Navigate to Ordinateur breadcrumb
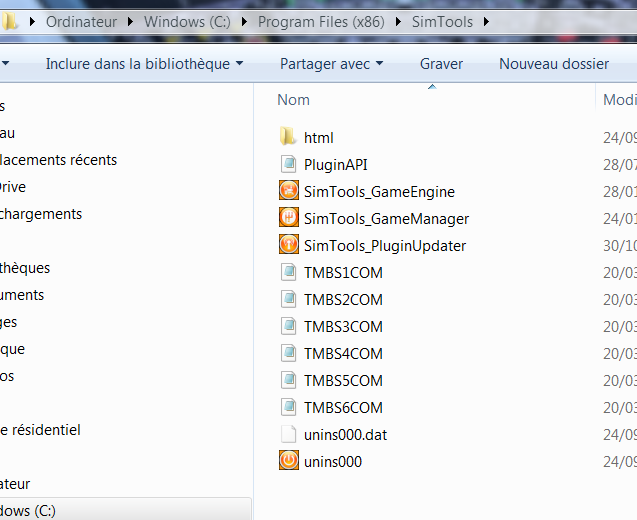This screenshot has width=637, height=520. click(x=81, y=22)
